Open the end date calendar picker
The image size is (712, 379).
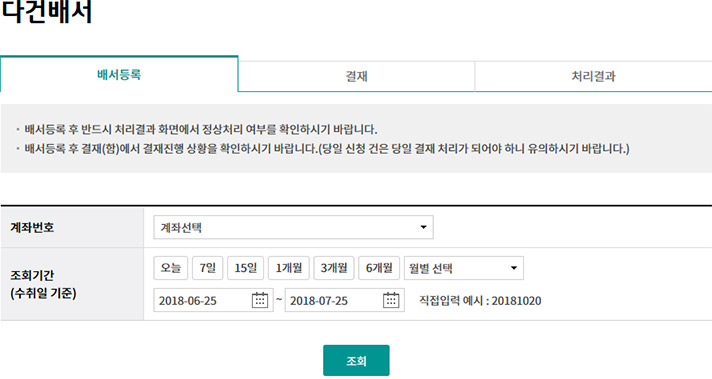(391, 300)
